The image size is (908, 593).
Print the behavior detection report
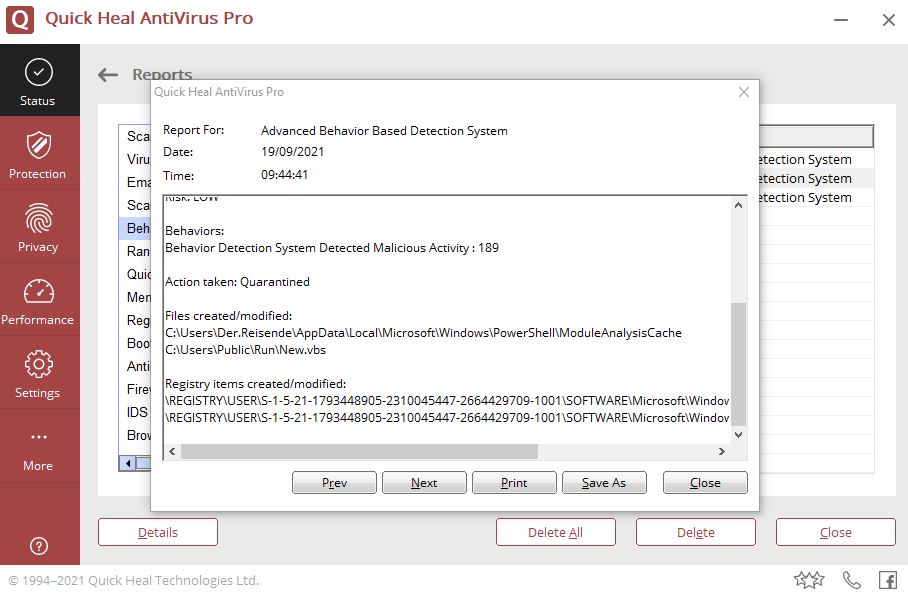click(514, 482)
